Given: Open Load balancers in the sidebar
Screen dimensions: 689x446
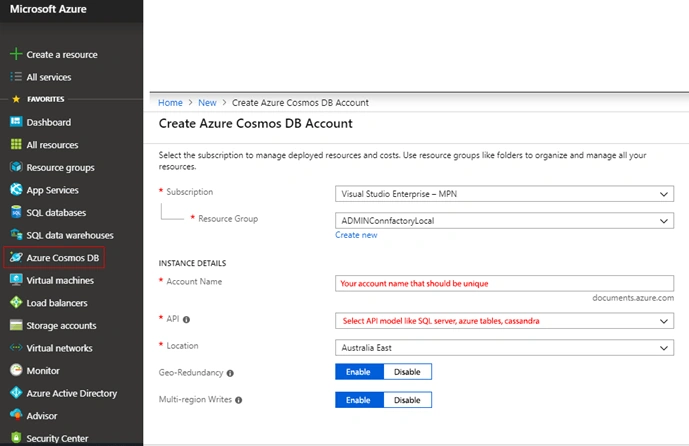Looking at the screenshot, I should (x=57, y=303).
